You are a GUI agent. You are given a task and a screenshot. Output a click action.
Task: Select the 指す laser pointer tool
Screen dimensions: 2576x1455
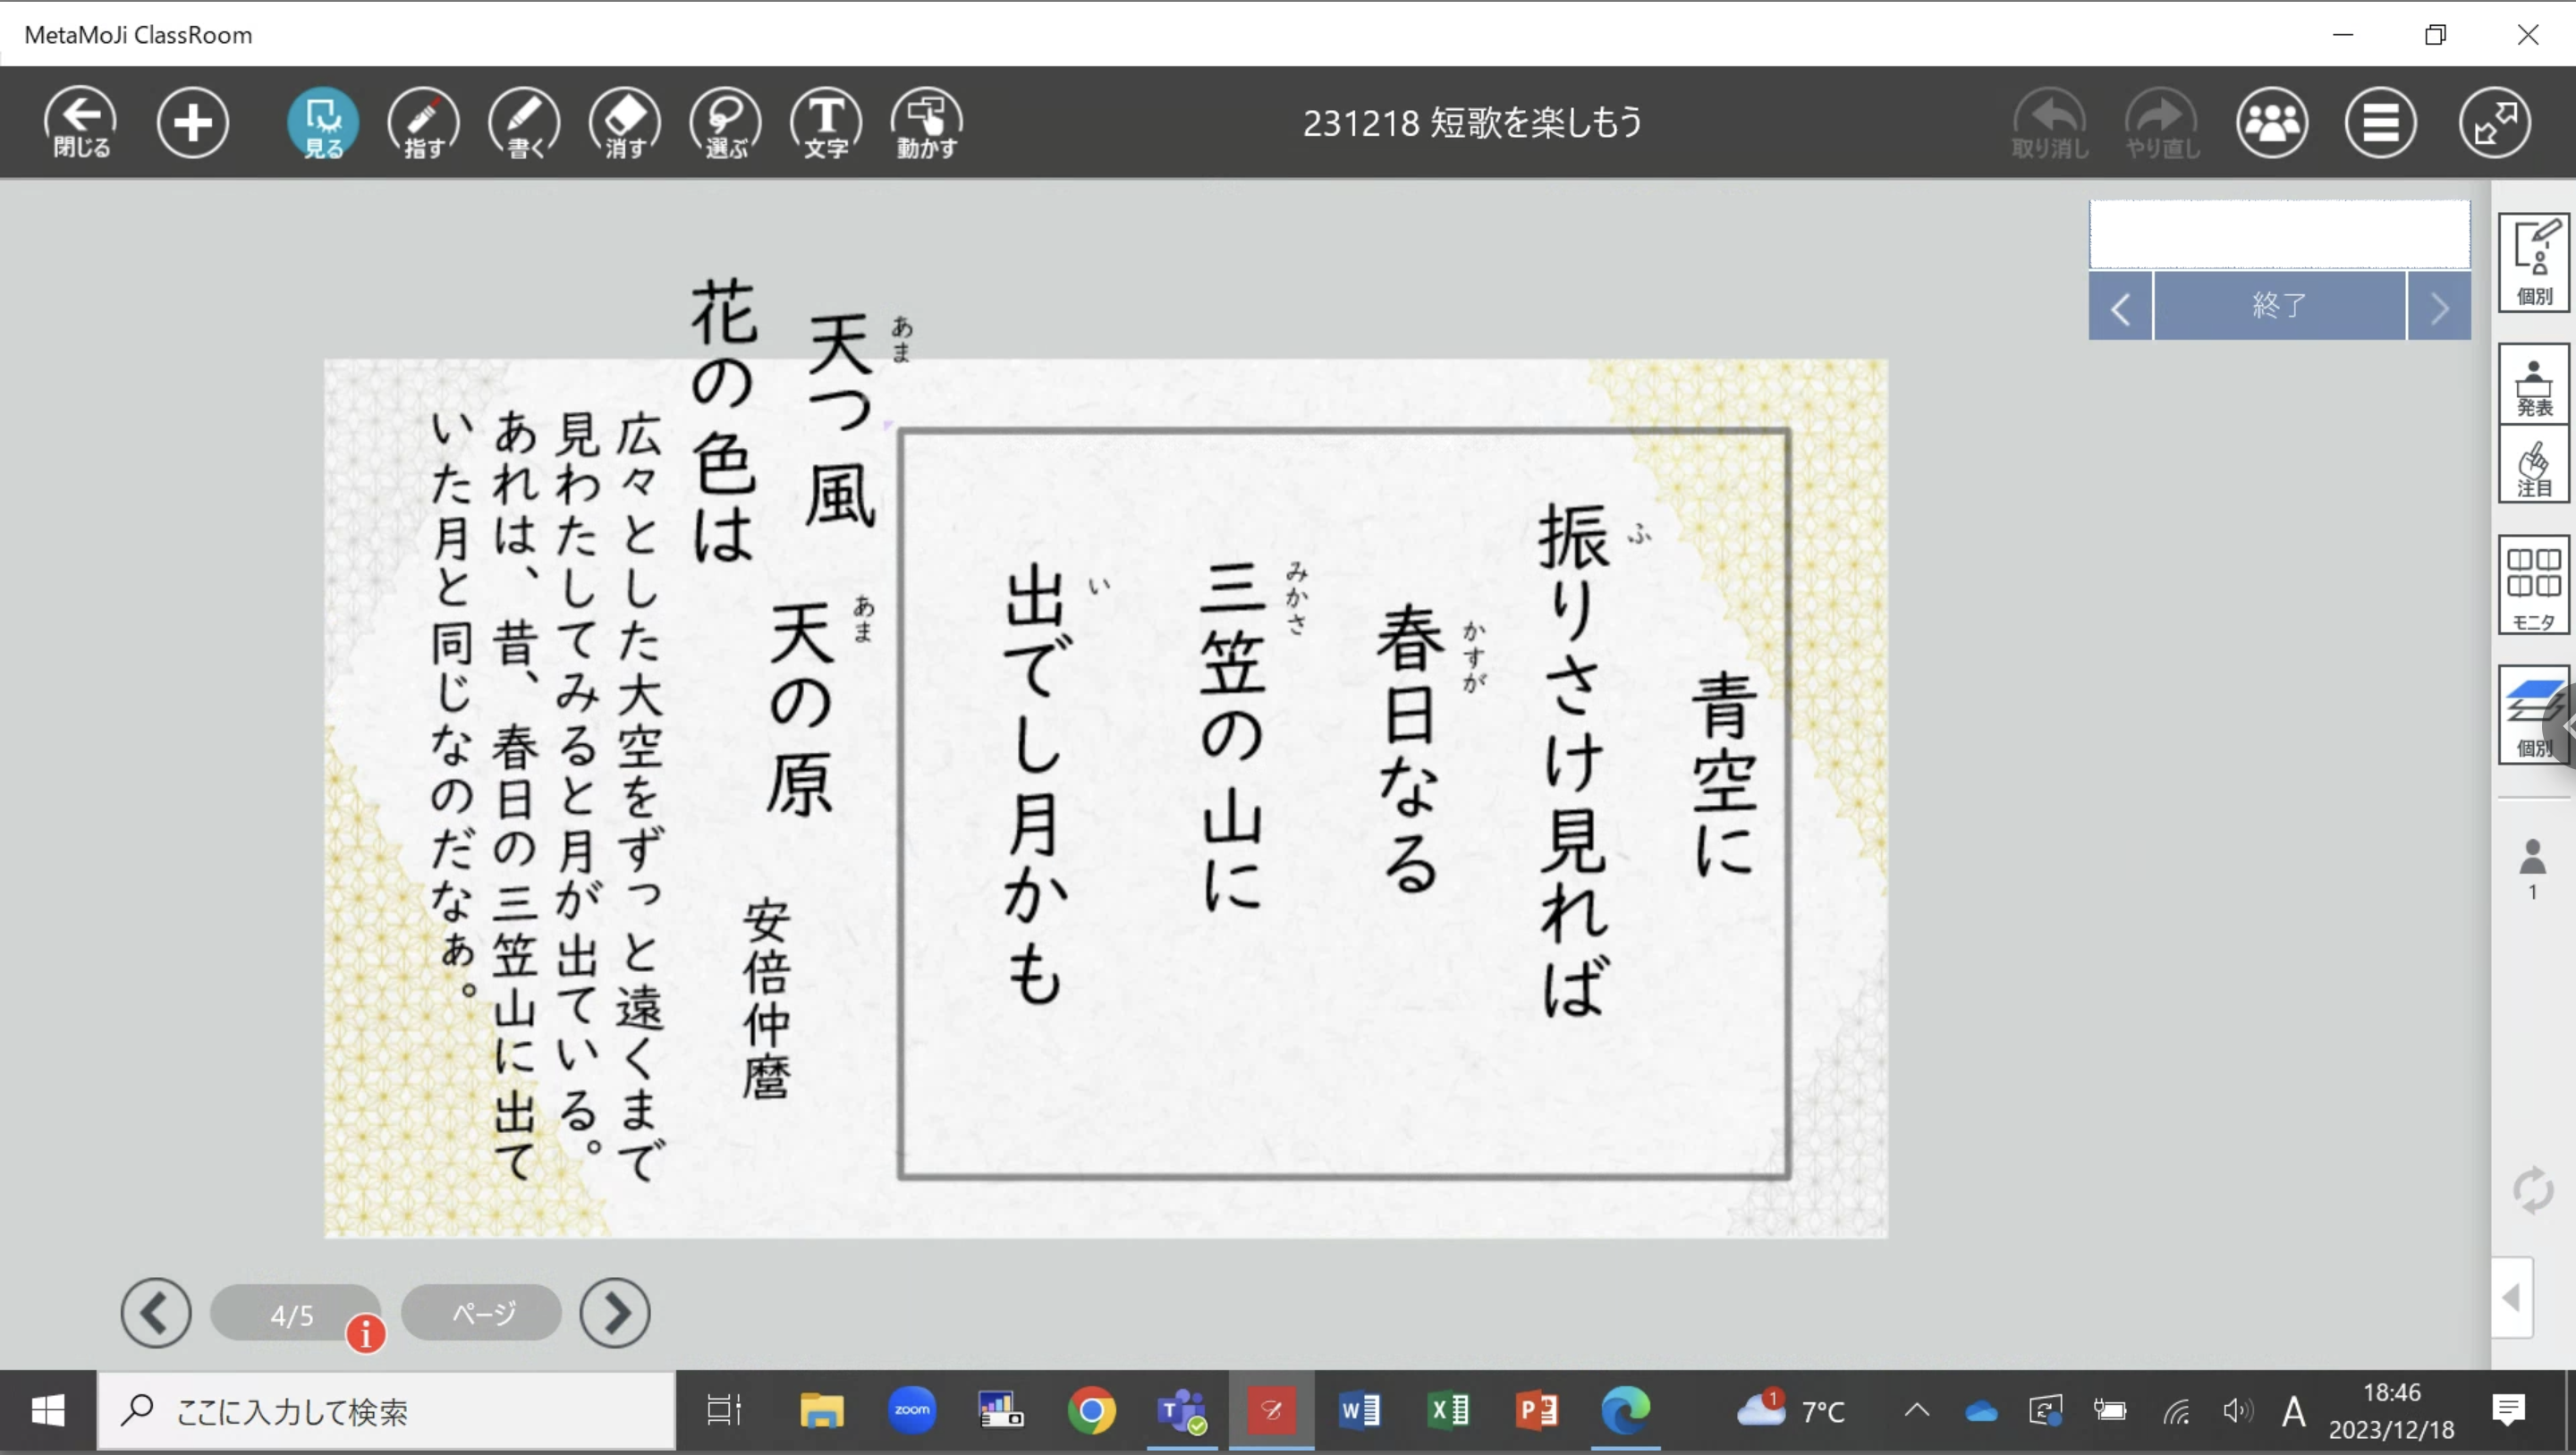tap(424, 122)
